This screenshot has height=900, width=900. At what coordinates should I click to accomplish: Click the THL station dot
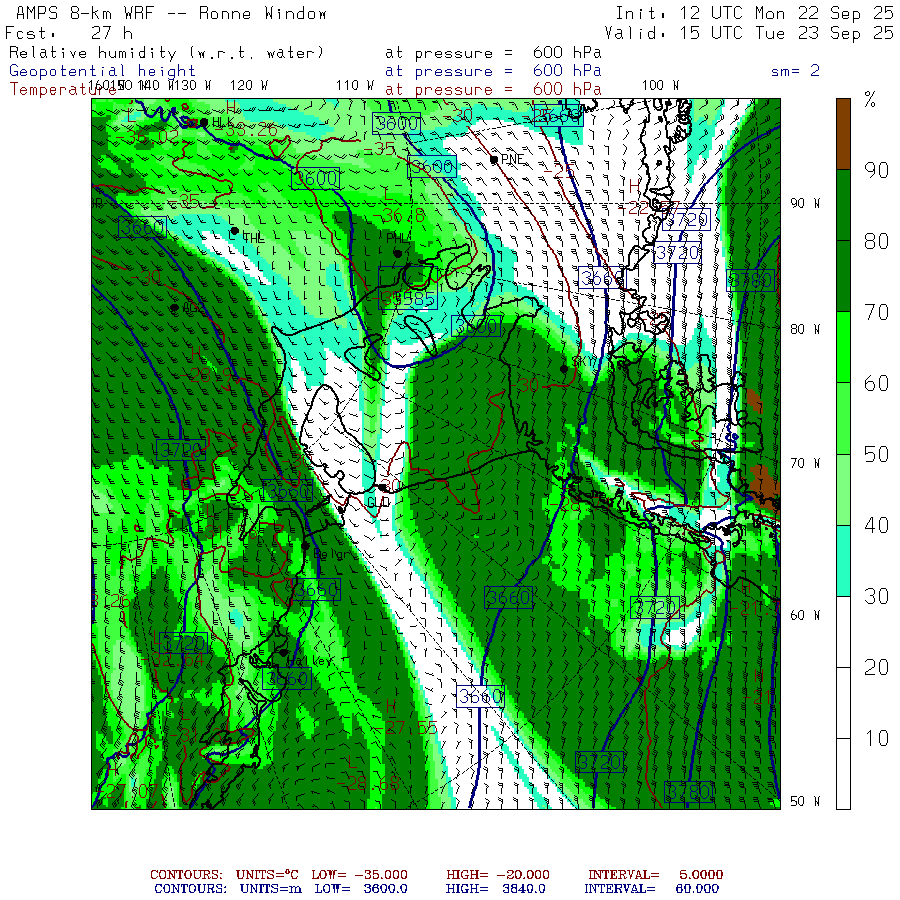(235, 231)
